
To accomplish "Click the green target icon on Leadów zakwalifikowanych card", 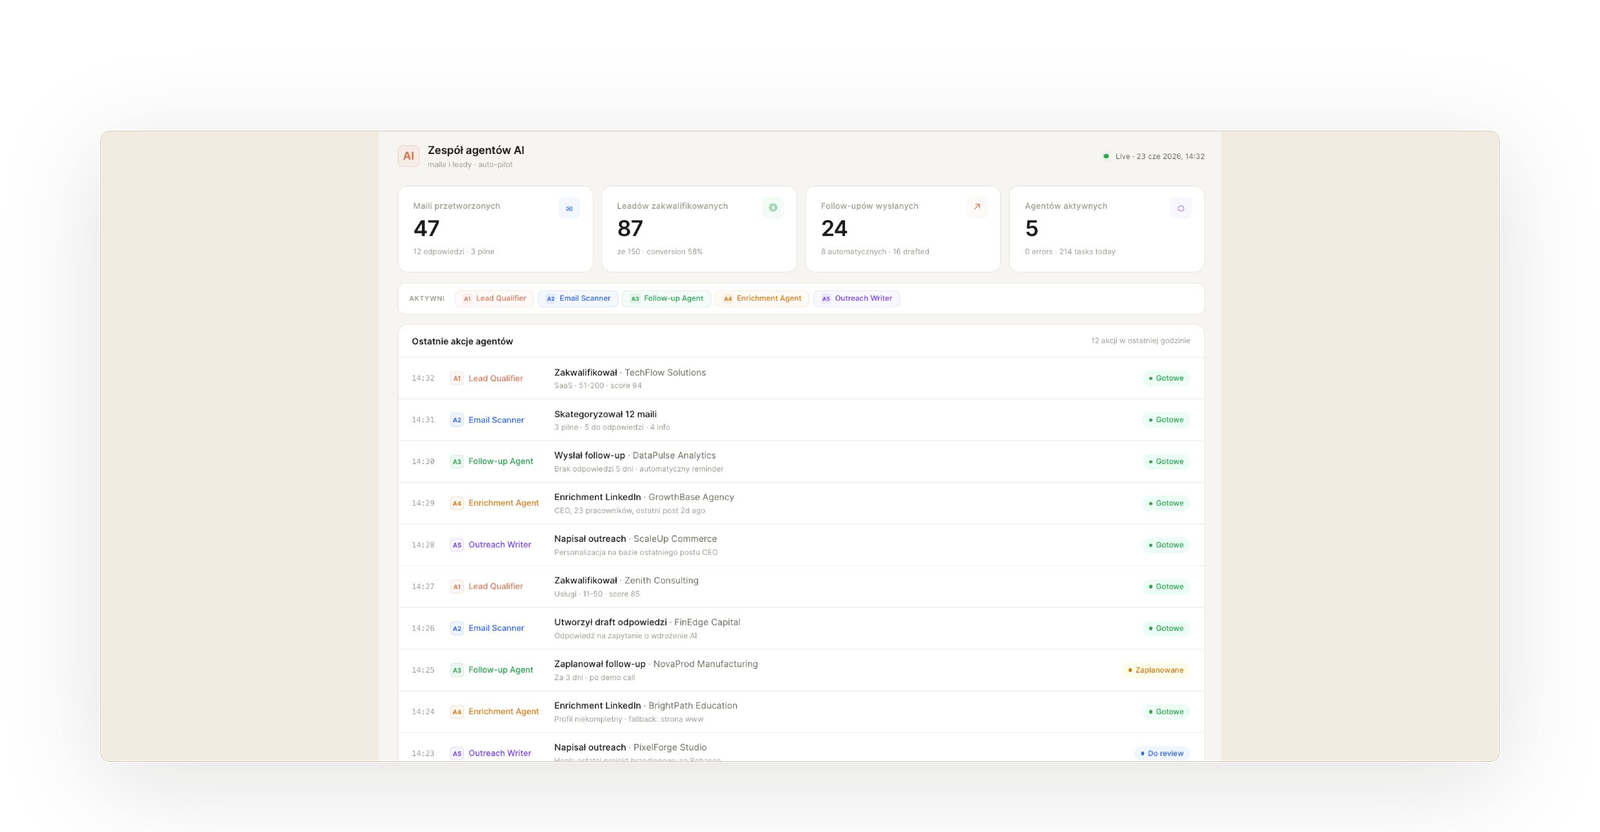I will click(773, 208).
